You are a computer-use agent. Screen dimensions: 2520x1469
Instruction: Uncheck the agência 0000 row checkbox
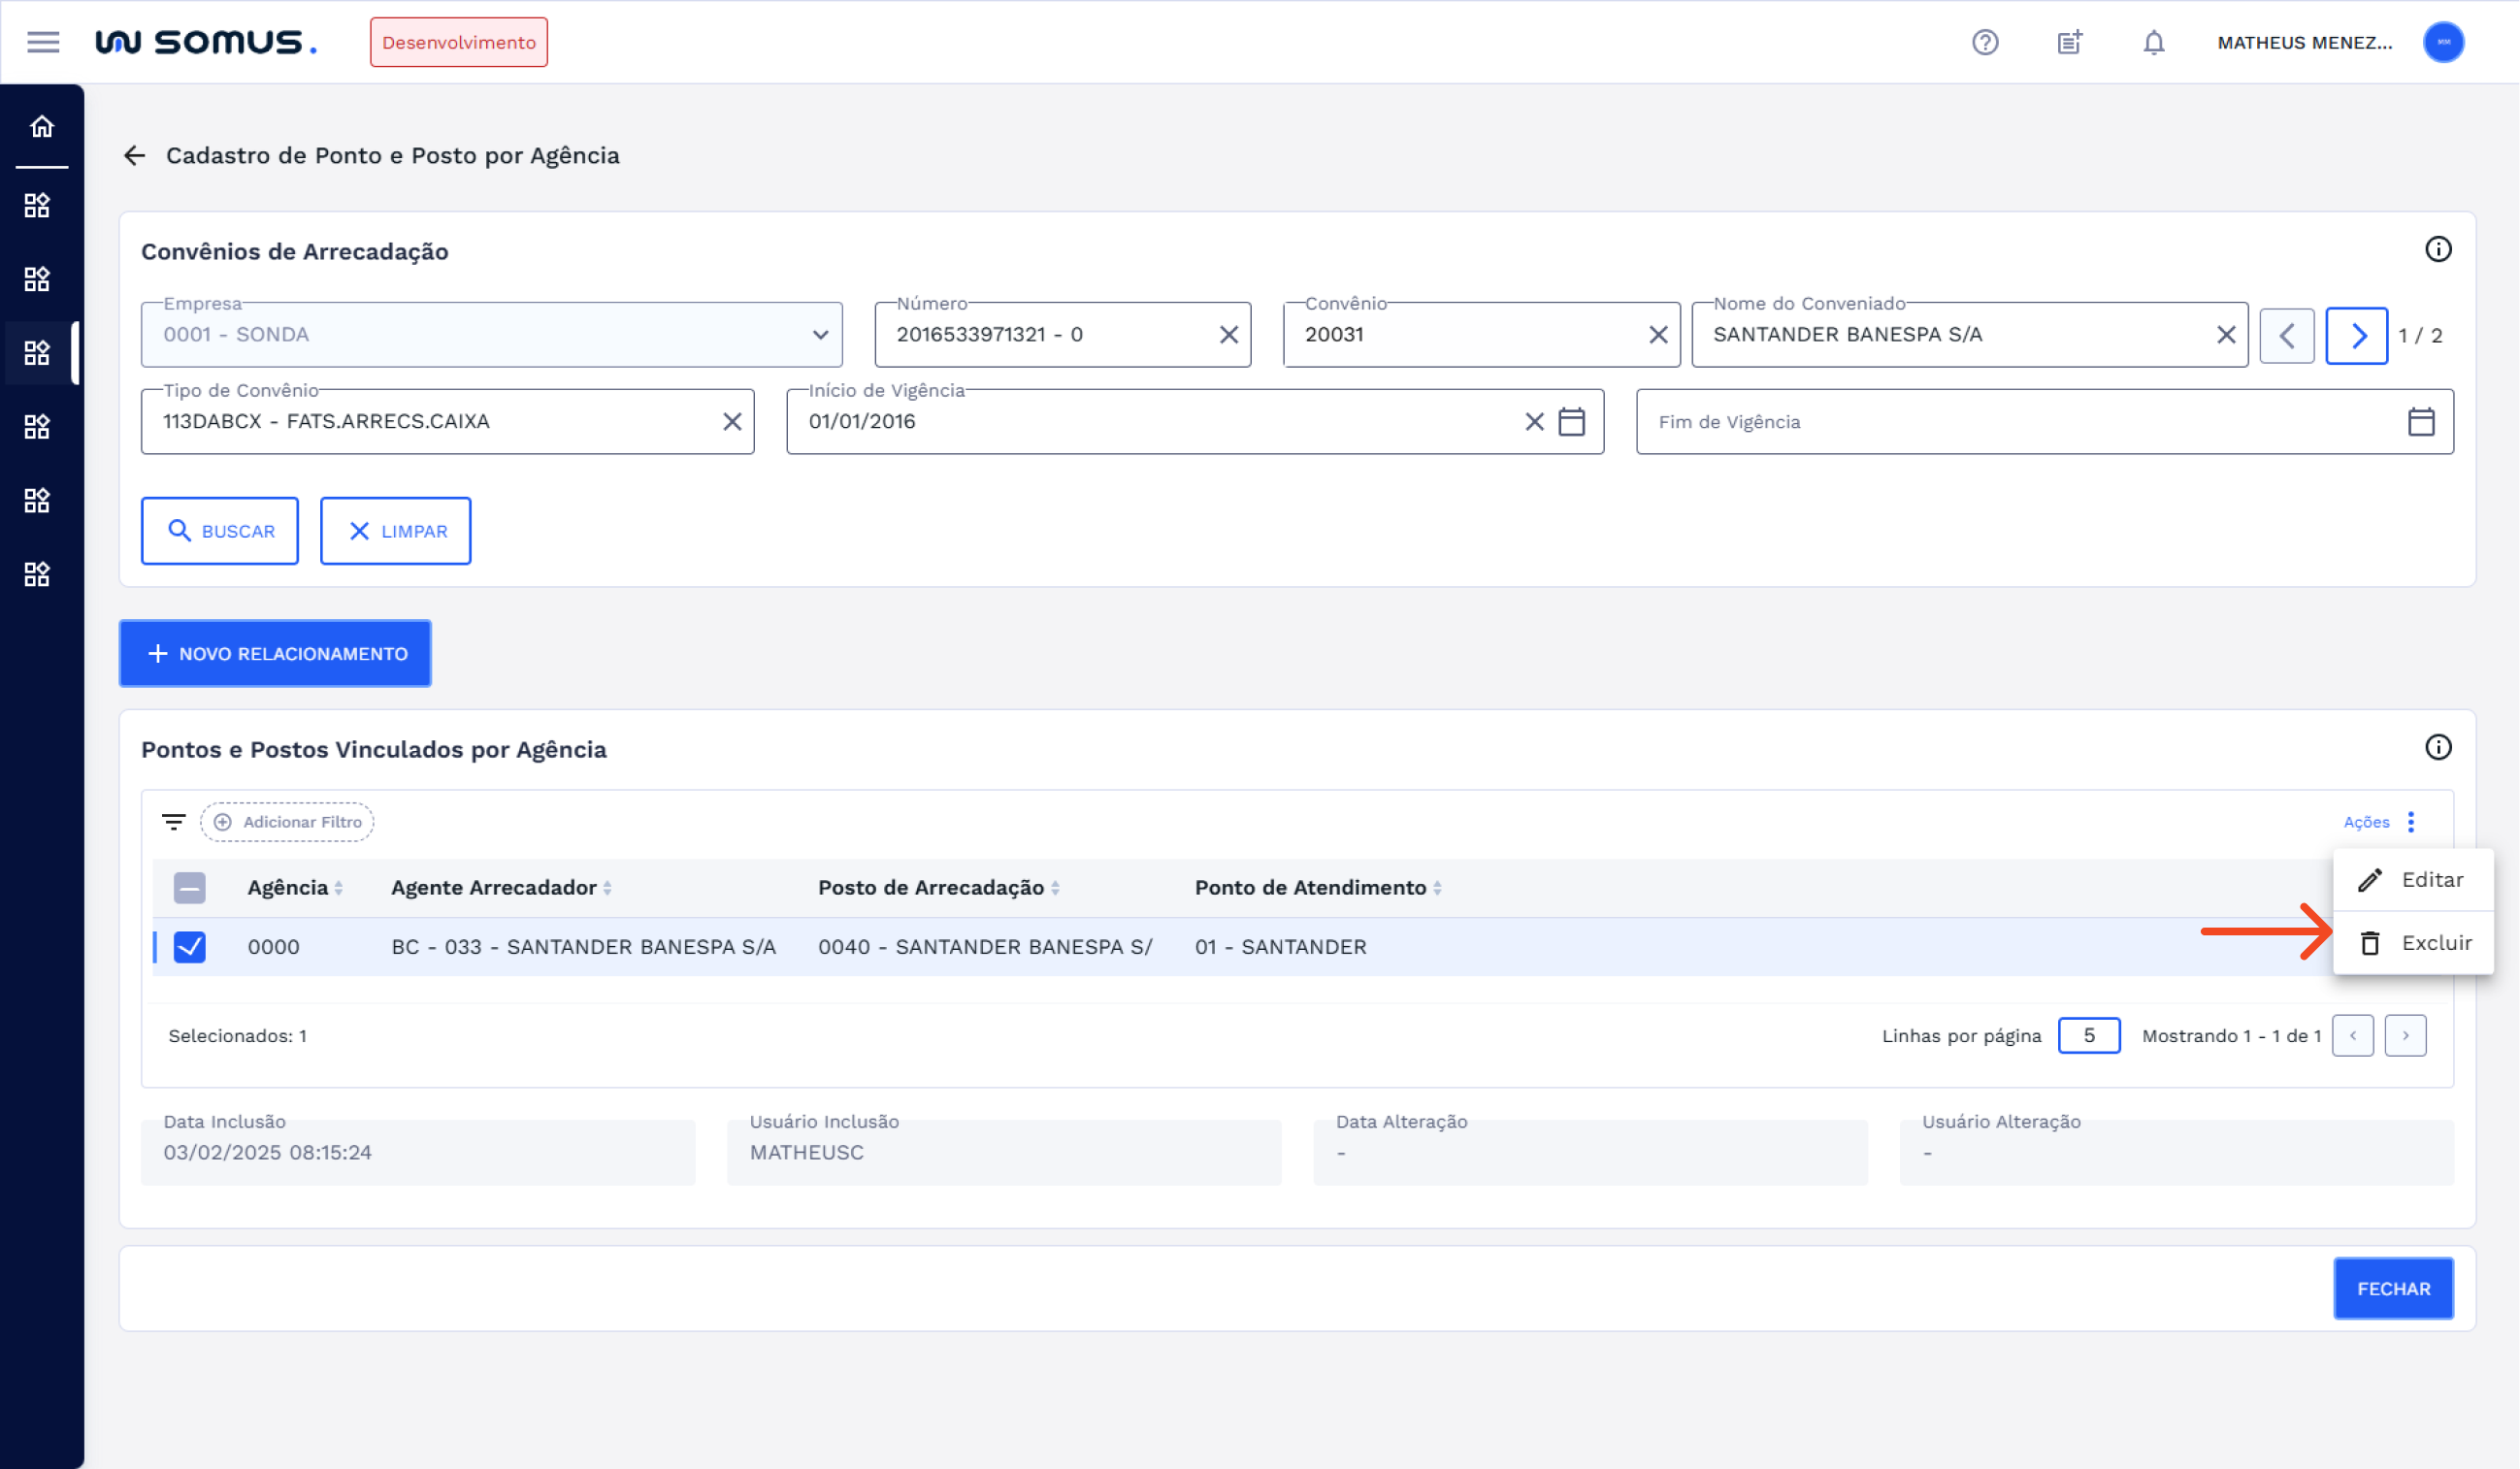coord(189,947)
